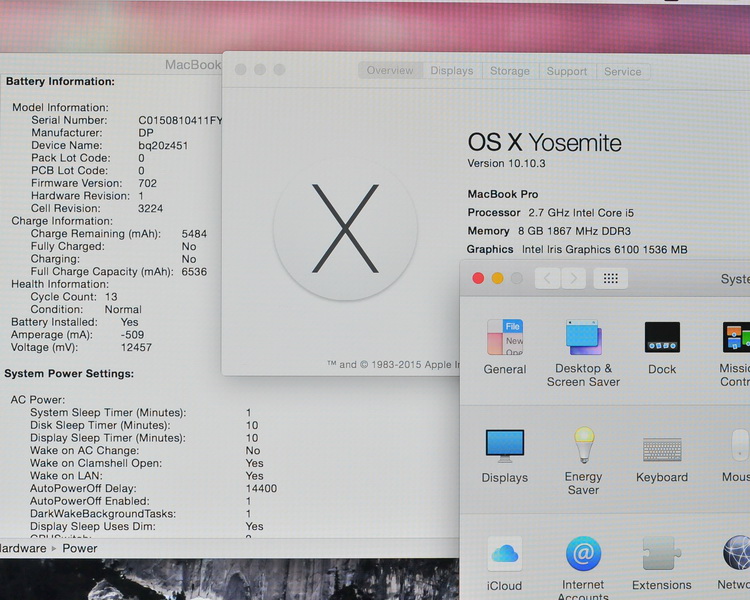Click Full Charge Capacity value 6536
This screenshot has width=750, height=600.
[x=194, y=272]
